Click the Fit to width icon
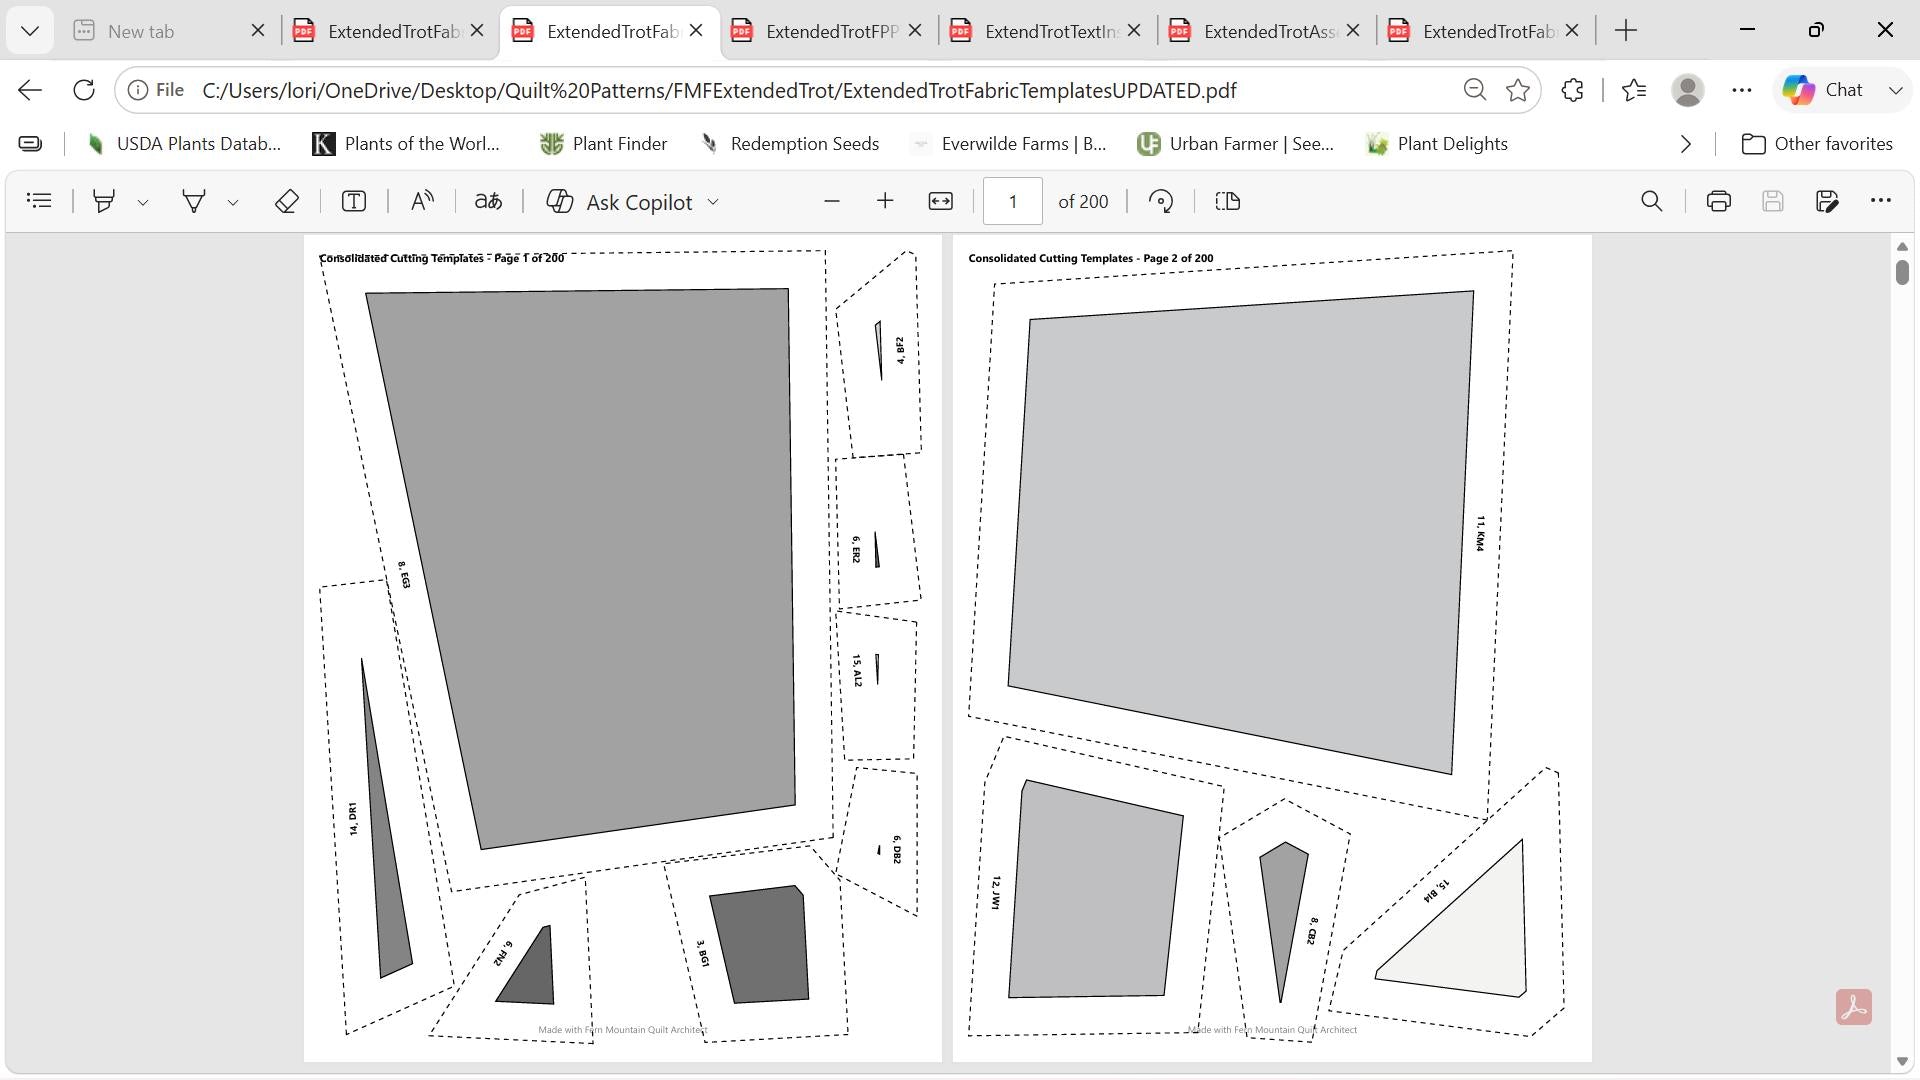Screen dimensions: 1920x1080 (x=941, y=201)
